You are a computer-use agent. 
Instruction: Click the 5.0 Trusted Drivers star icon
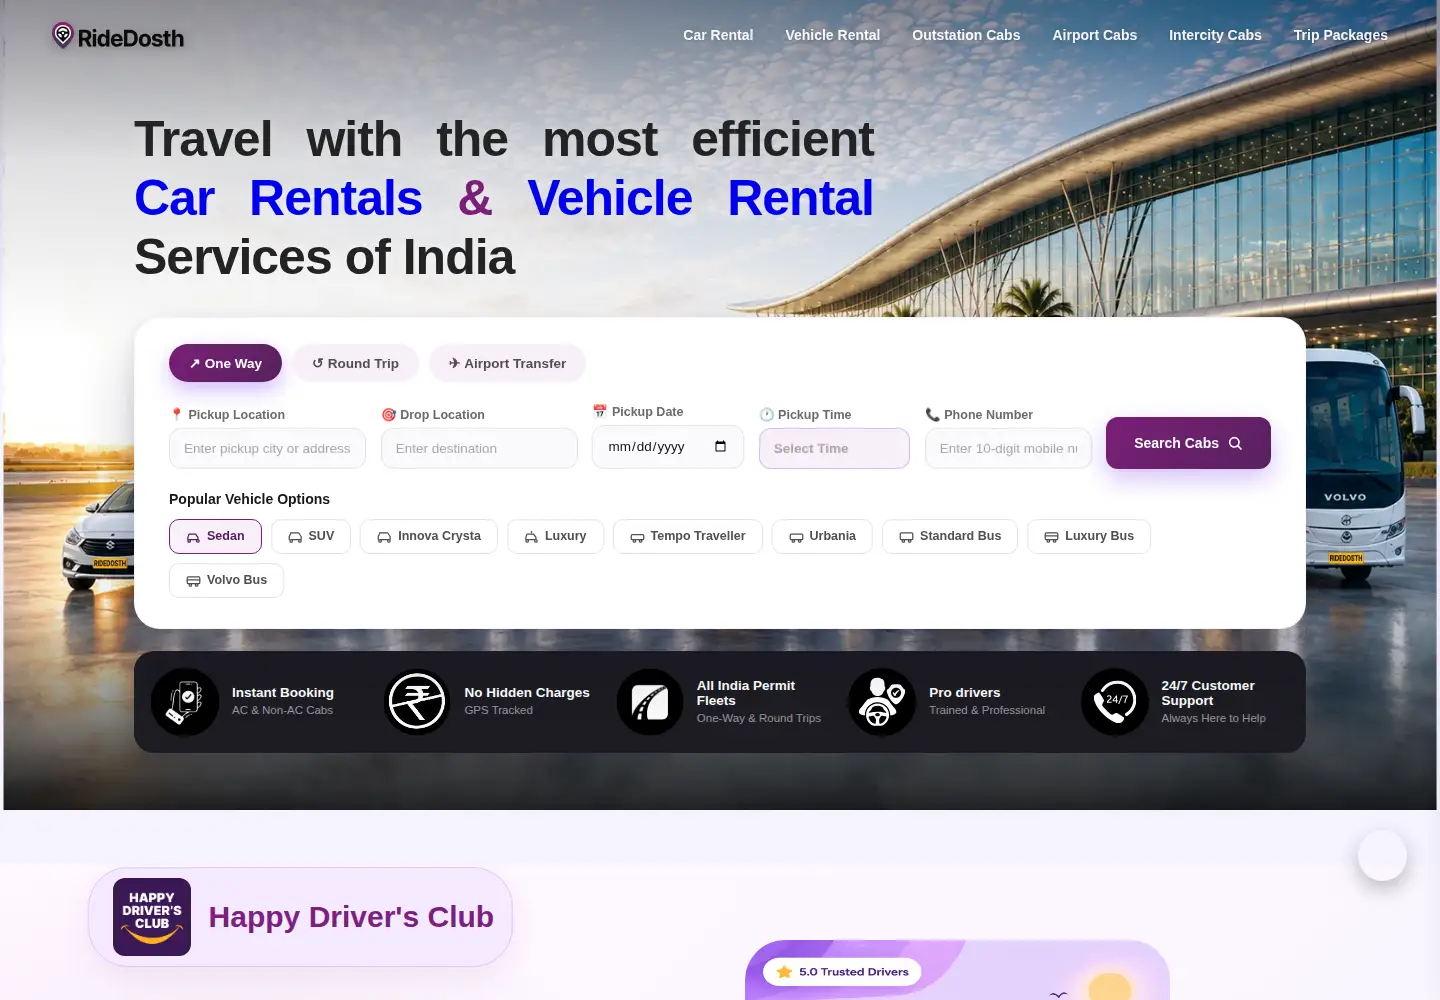pos(784,972)
